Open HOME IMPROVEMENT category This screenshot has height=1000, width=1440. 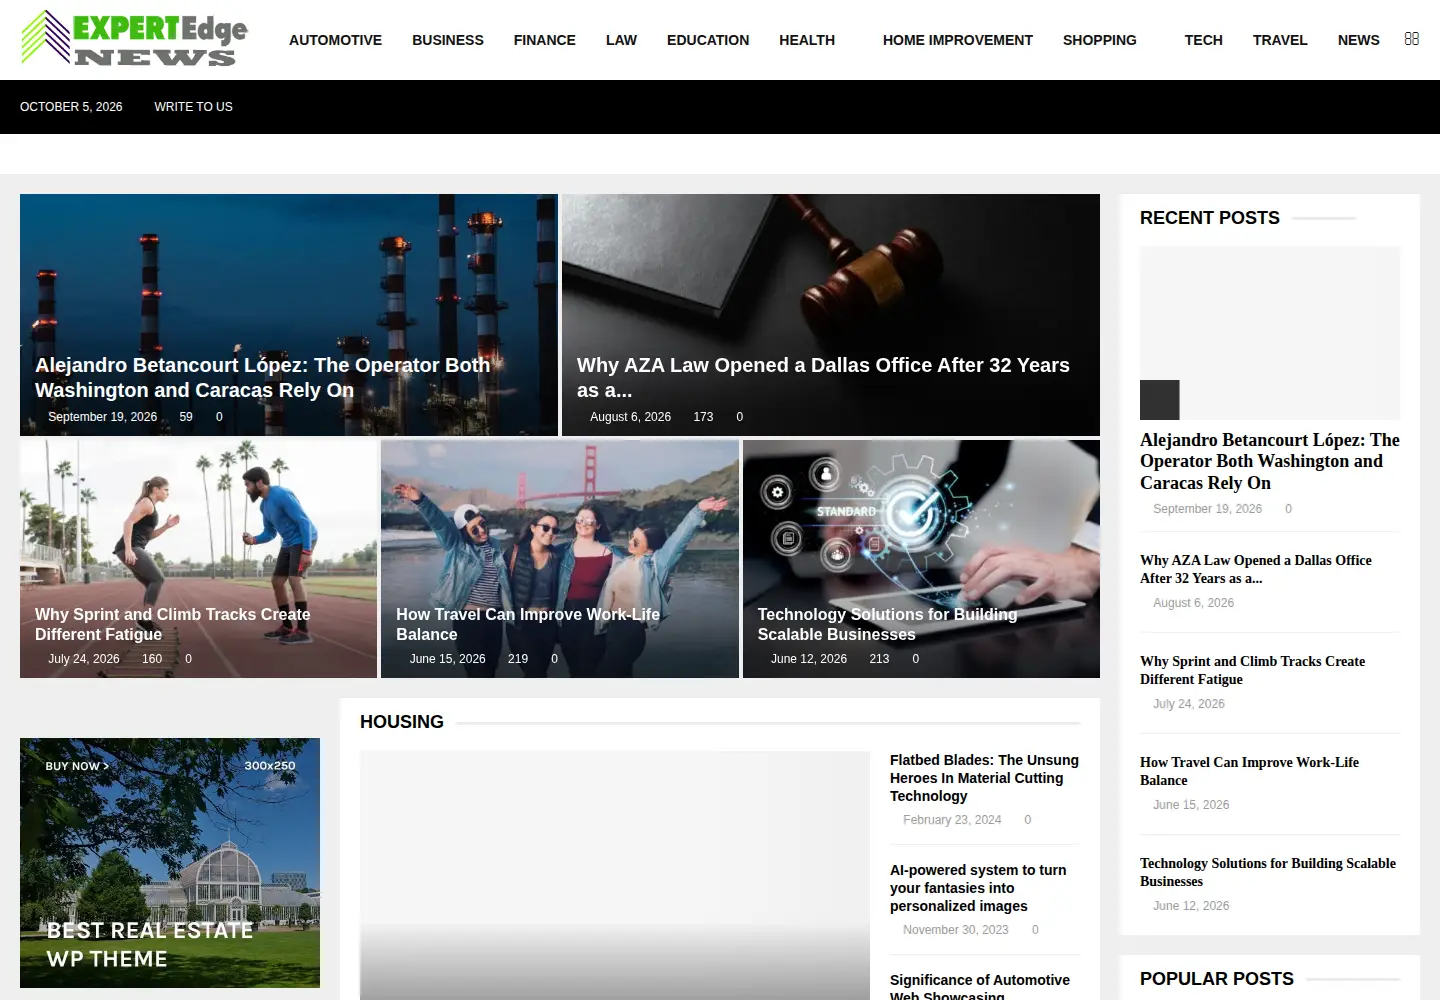(958, 40)
